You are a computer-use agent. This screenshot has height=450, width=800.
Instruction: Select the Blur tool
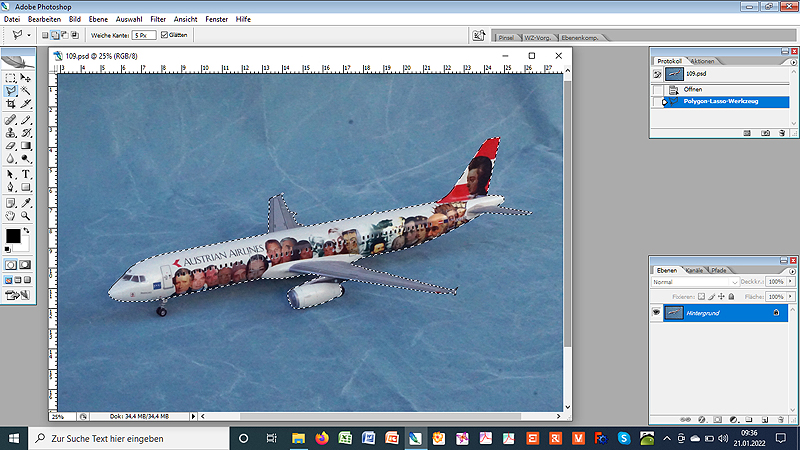click(x=11, y=159)
